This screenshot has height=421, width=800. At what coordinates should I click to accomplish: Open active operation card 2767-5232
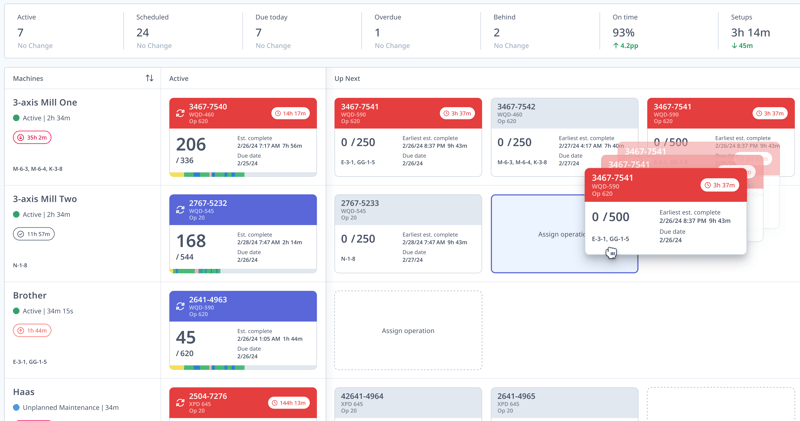point(243,234)
